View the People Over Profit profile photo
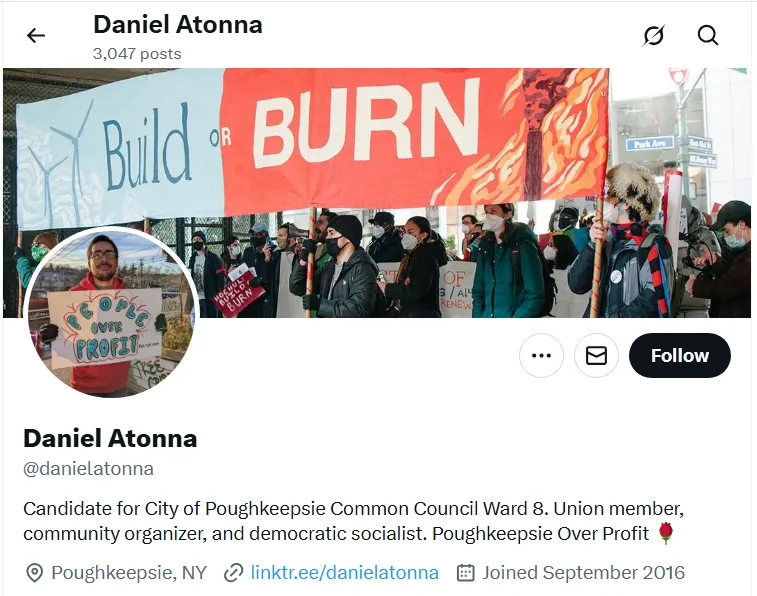 click(x=112, y=312)
